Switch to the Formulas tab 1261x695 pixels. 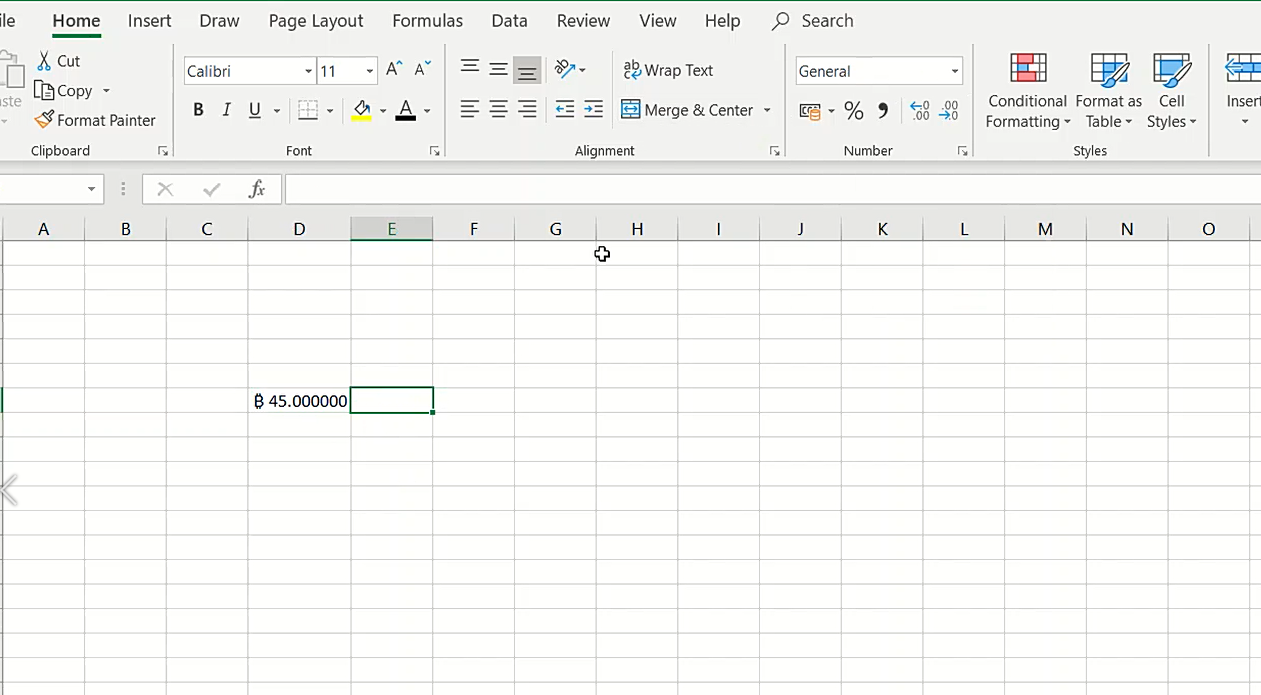pos(427,21)
